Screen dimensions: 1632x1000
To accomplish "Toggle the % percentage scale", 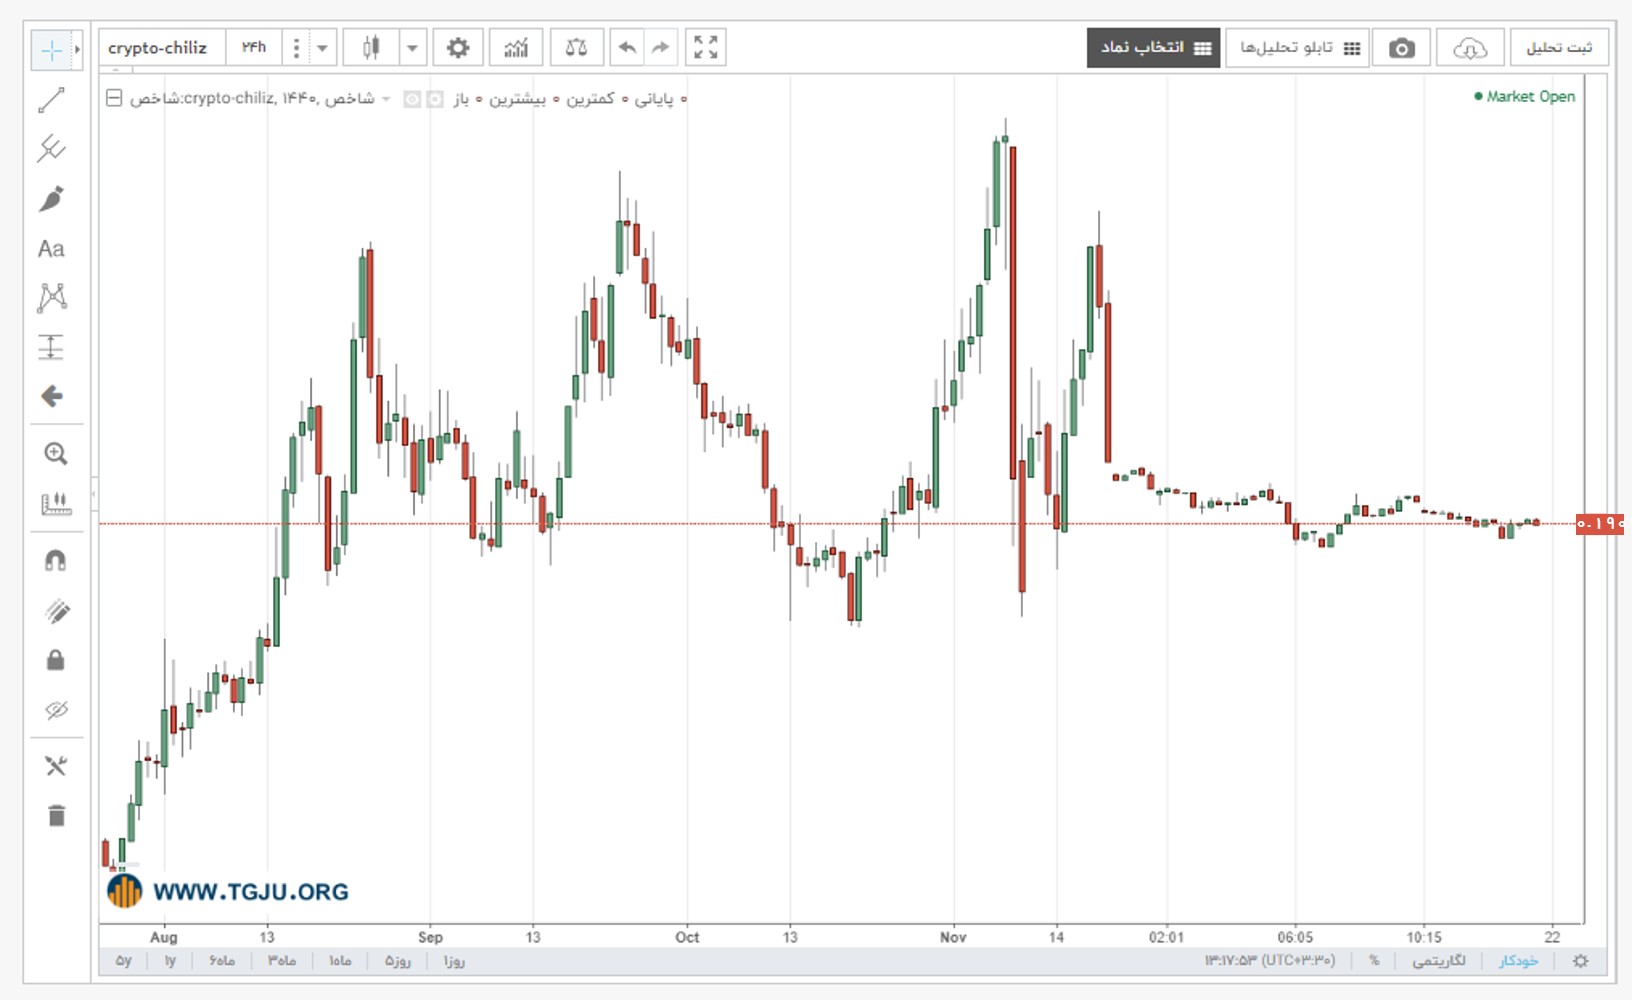I will (x=1375, y=961).
